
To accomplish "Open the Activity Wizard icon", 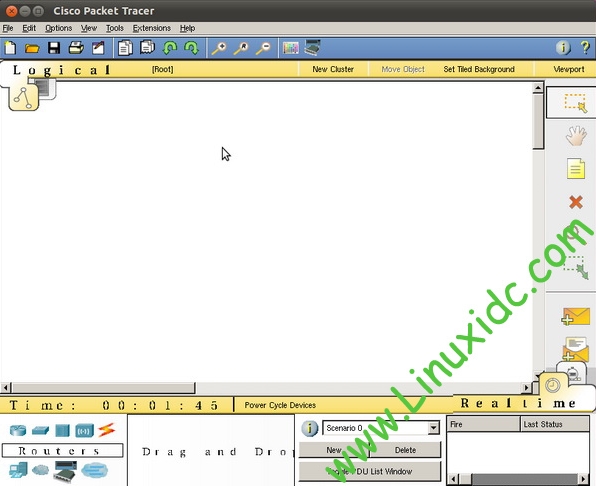I will tap(98, 48).
